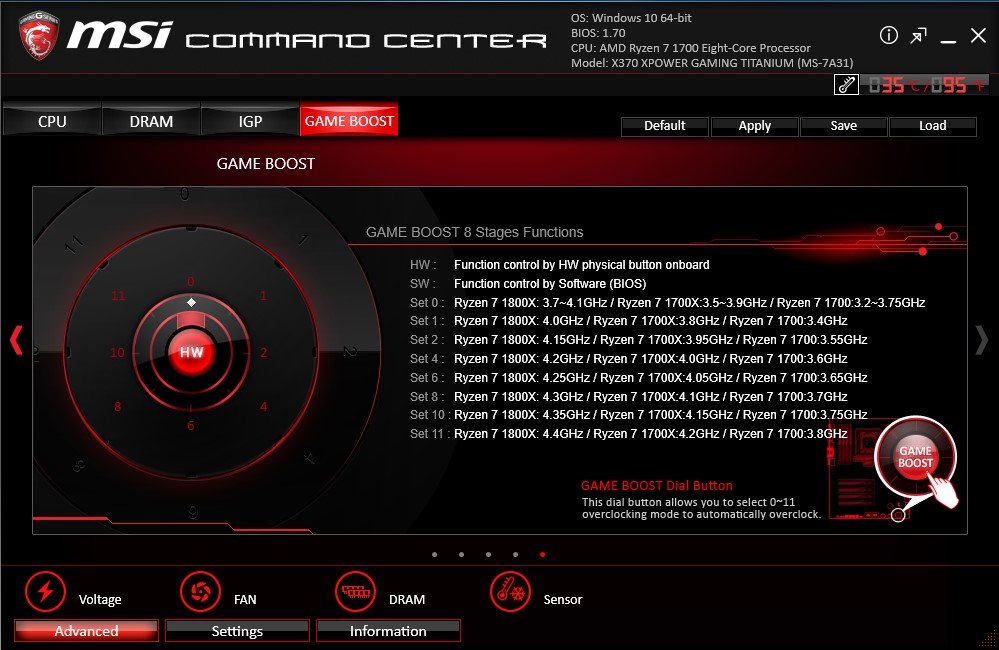Viewport: 999px width, 650px height.
Task: Select red stage 8 on the dial
Action: click(117, 407)
